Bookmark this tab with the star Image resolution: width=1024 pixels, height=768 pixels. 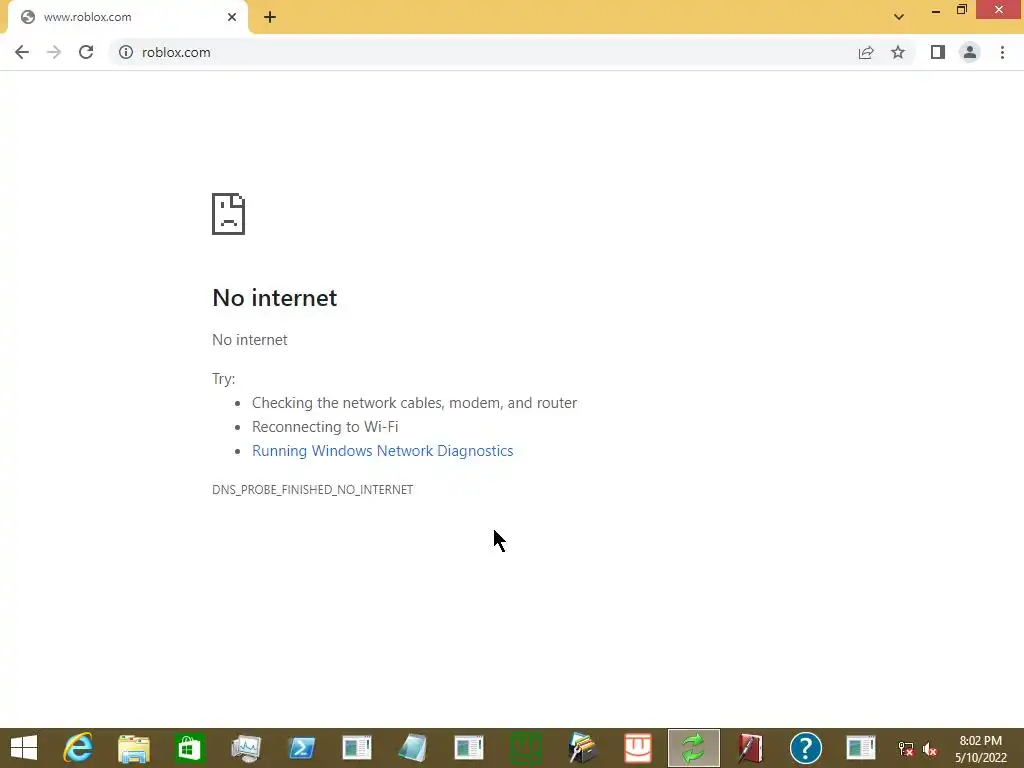click(898, 52)
